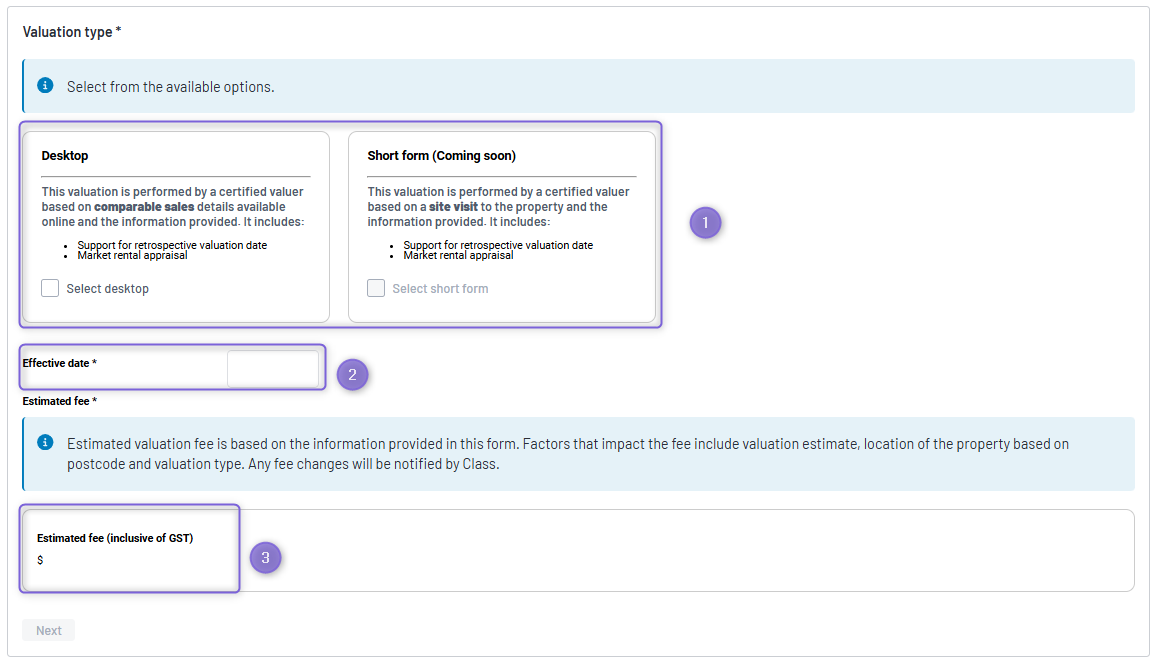This screenshot has height=661, width=1156.
Task: Tick the Select desktop checkbox
Action: click(50, 288)
